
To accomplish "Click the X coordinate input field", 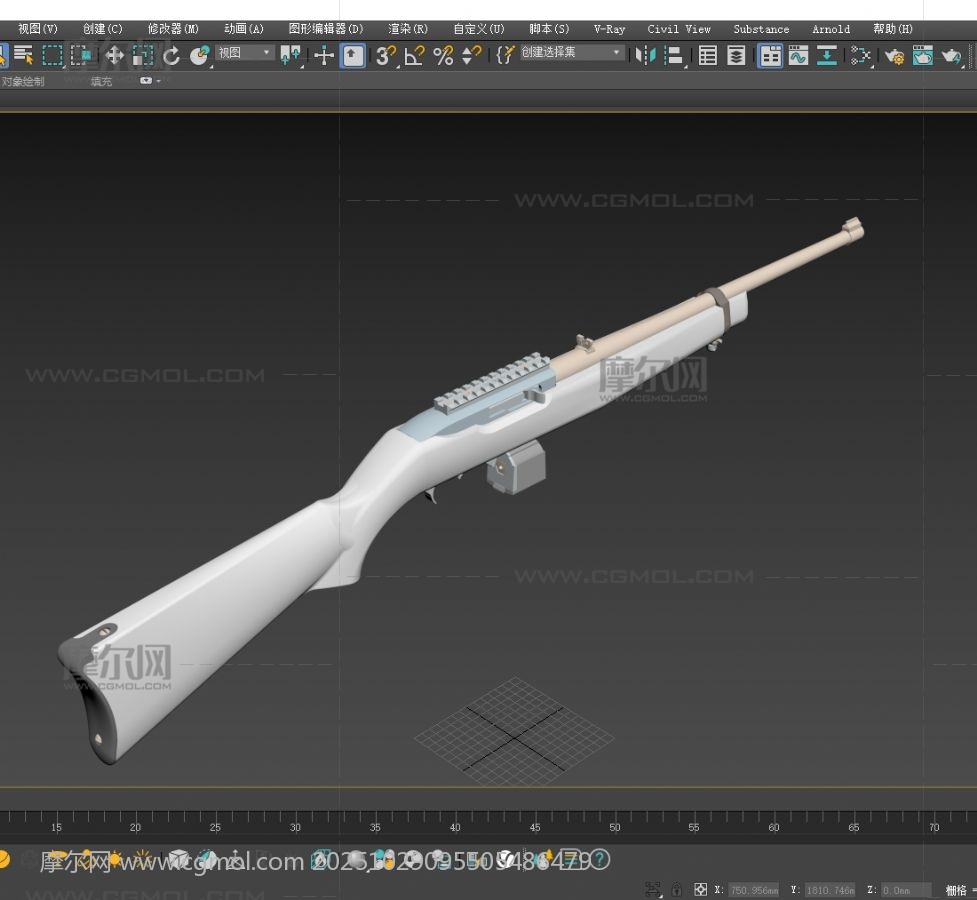I will pos(753,889).
